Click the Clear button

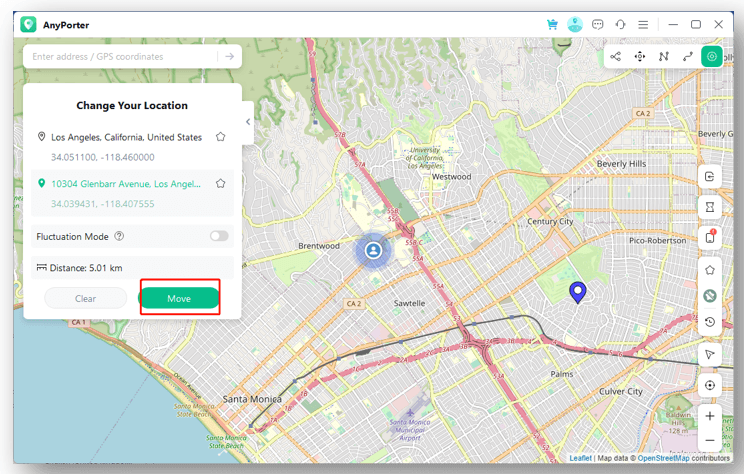(85, 298)
